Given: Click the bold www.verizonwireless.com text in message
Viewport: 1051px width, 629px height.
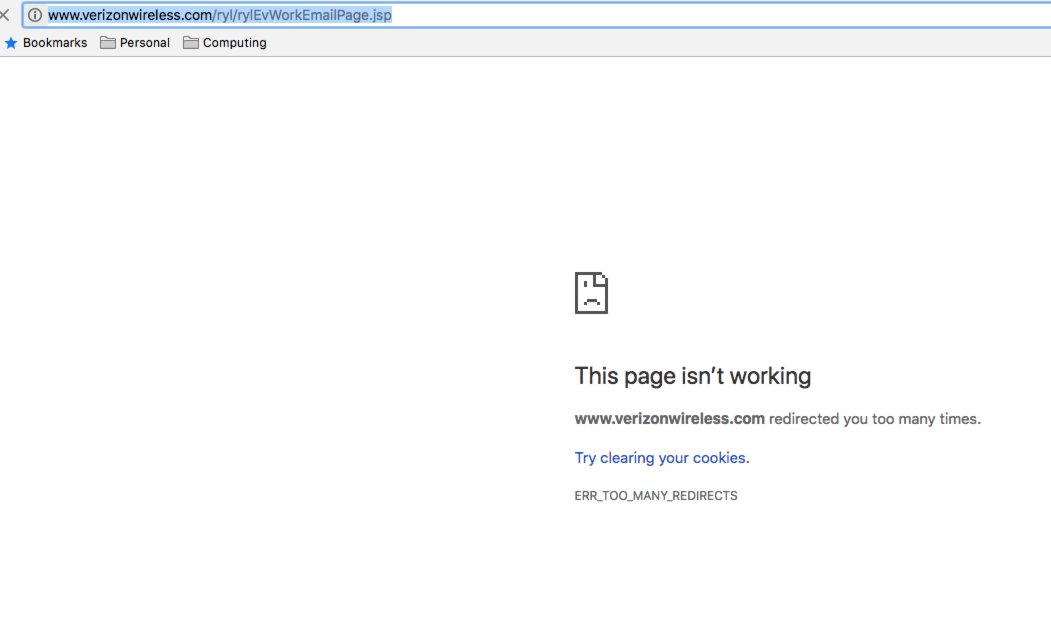Looking at the screenshot, I should (x=670, y=419).
